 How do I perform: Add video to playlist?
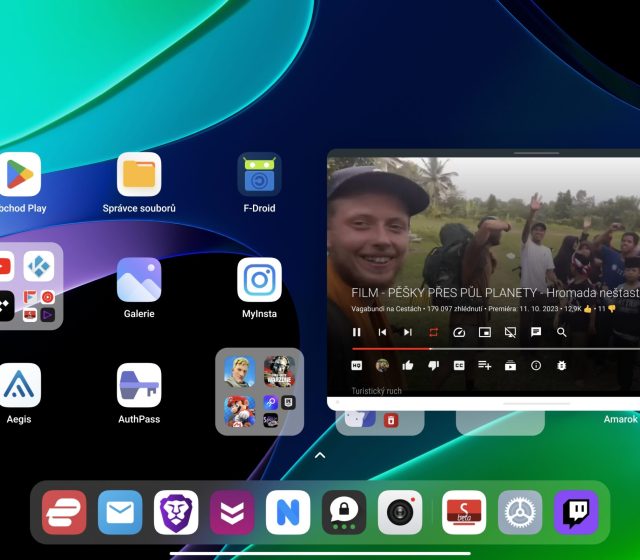pos(485,366)
